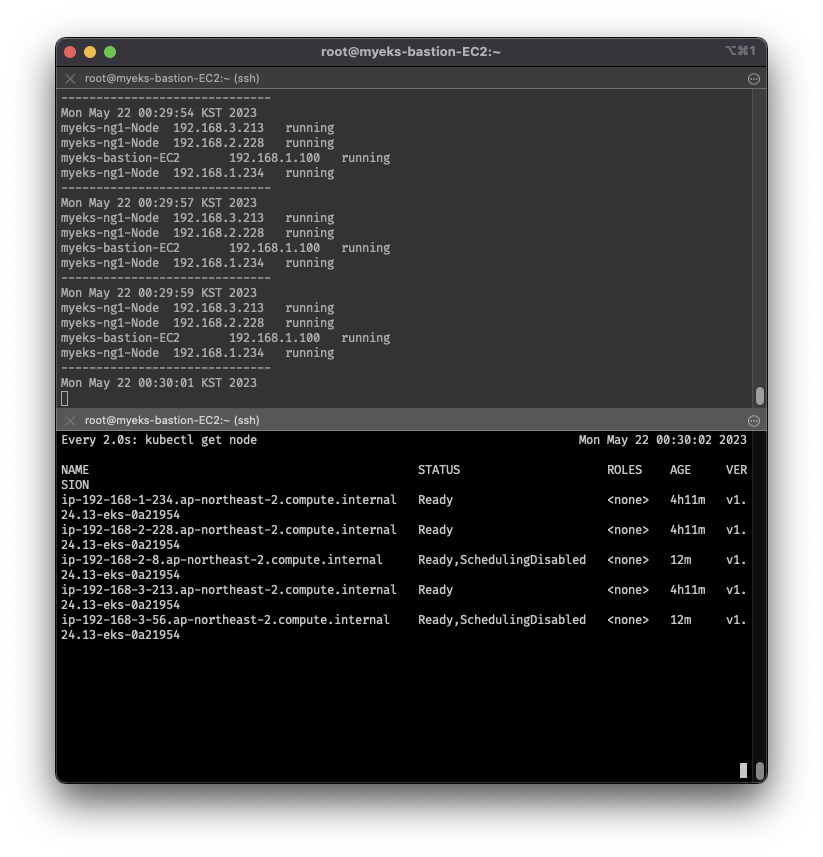823x857 pixels.
Task: Click the ROLES column header
Action: [x=624, y=470]
